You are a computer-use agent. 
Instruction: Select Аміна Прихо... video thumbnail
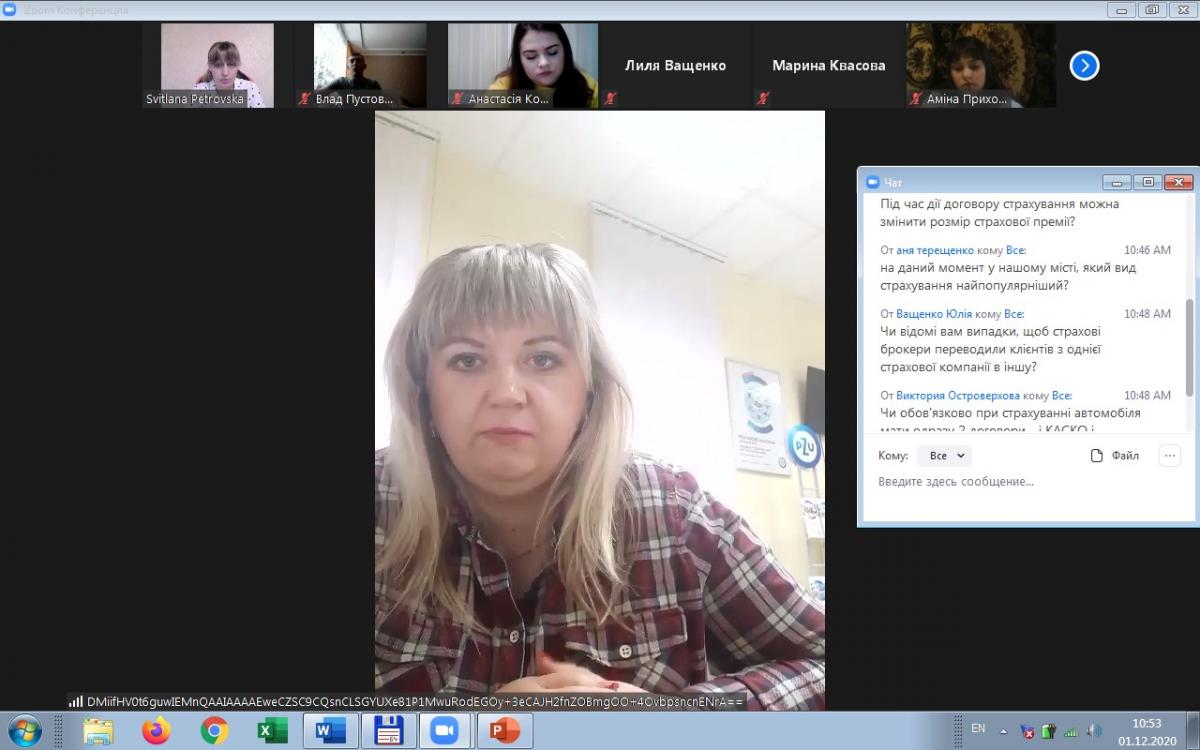click(982, 65)
